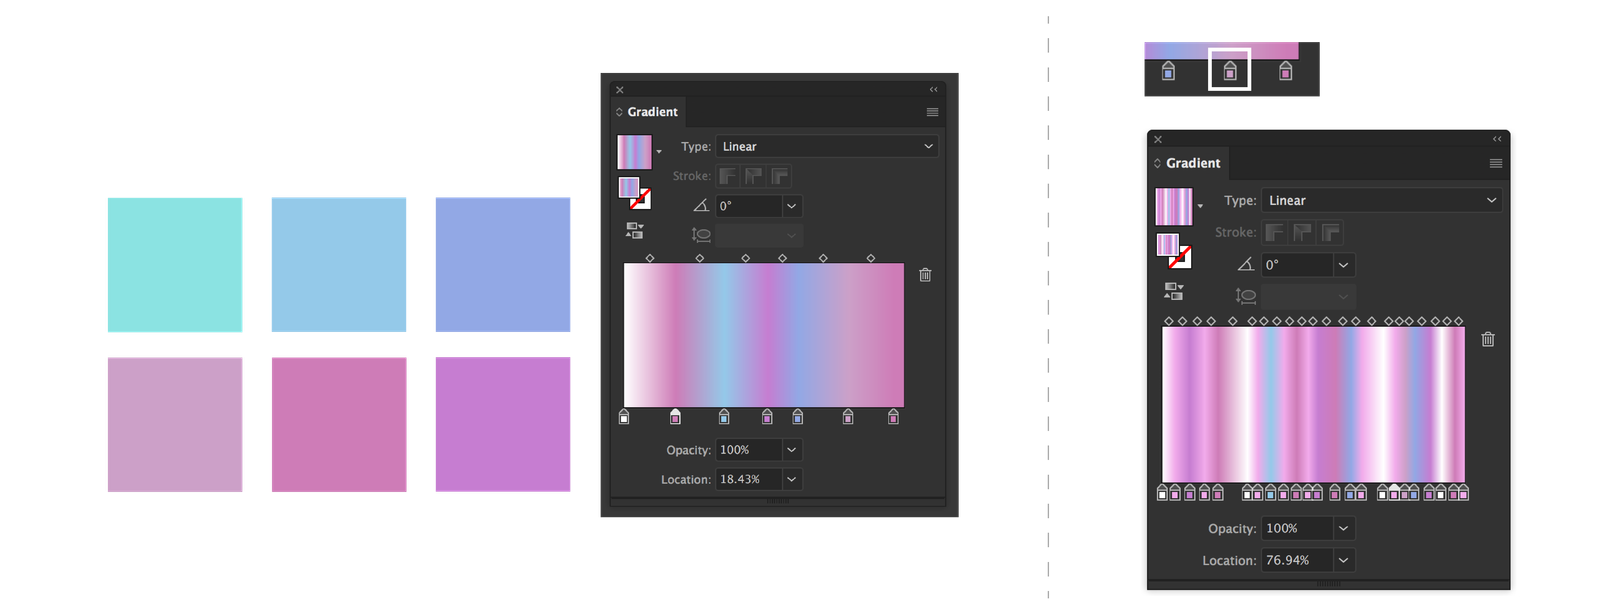Open gradient preset arrow beside left panel thumbnail
The image size is (1600, 614).
click(x=659, y=152)
